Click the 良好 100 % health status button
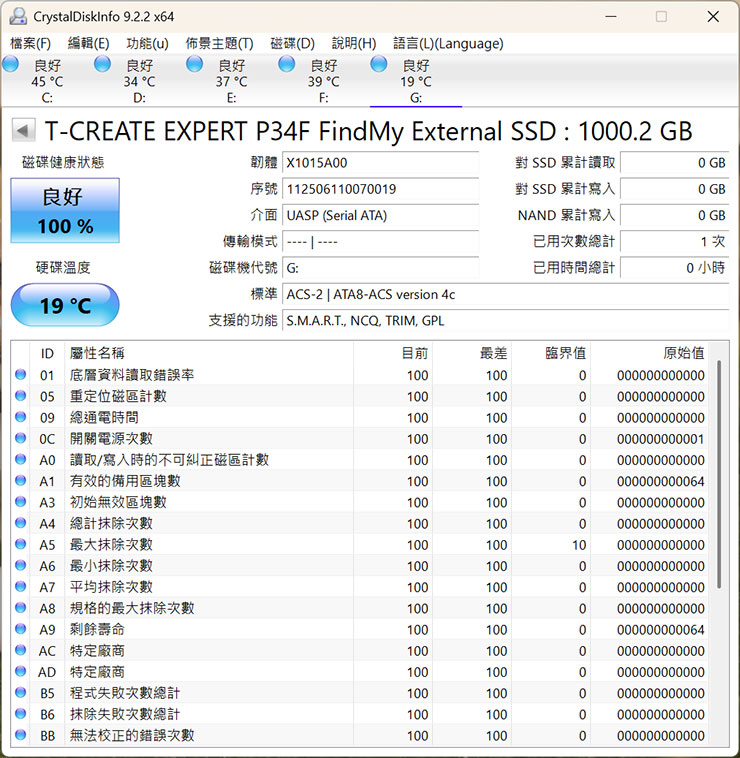The height and width of the screenshot is (758, 740). pyautogui.click(x=65, y=210)
